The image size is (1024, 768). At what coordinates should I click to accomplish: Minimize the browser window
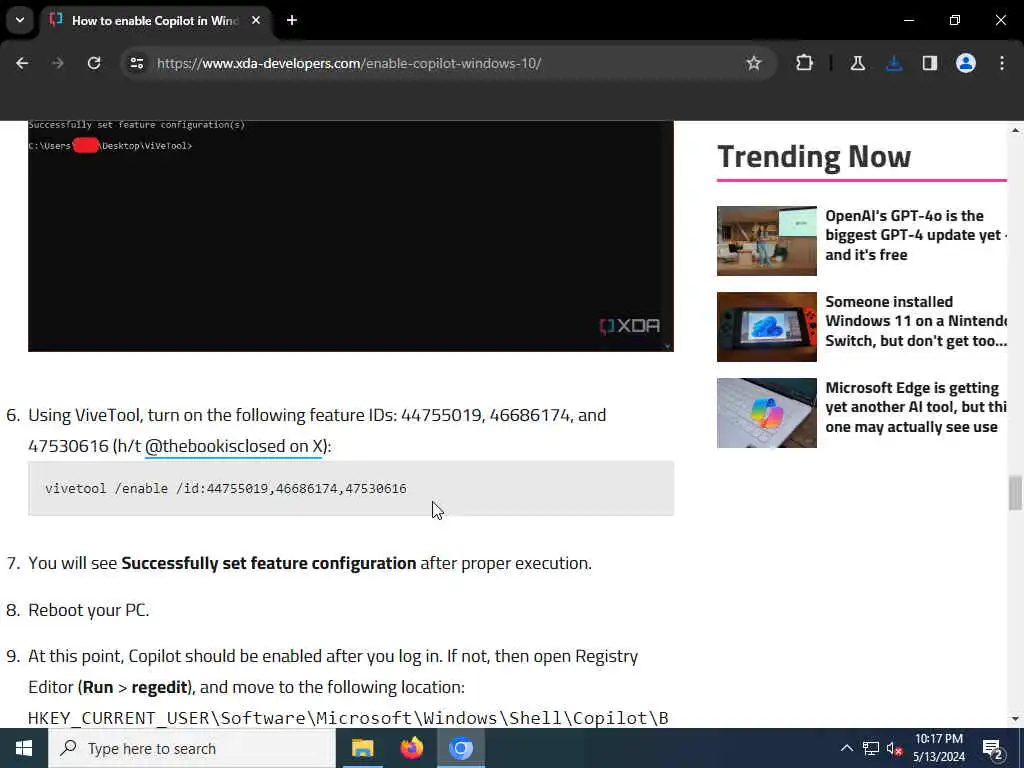coord(908,20)
